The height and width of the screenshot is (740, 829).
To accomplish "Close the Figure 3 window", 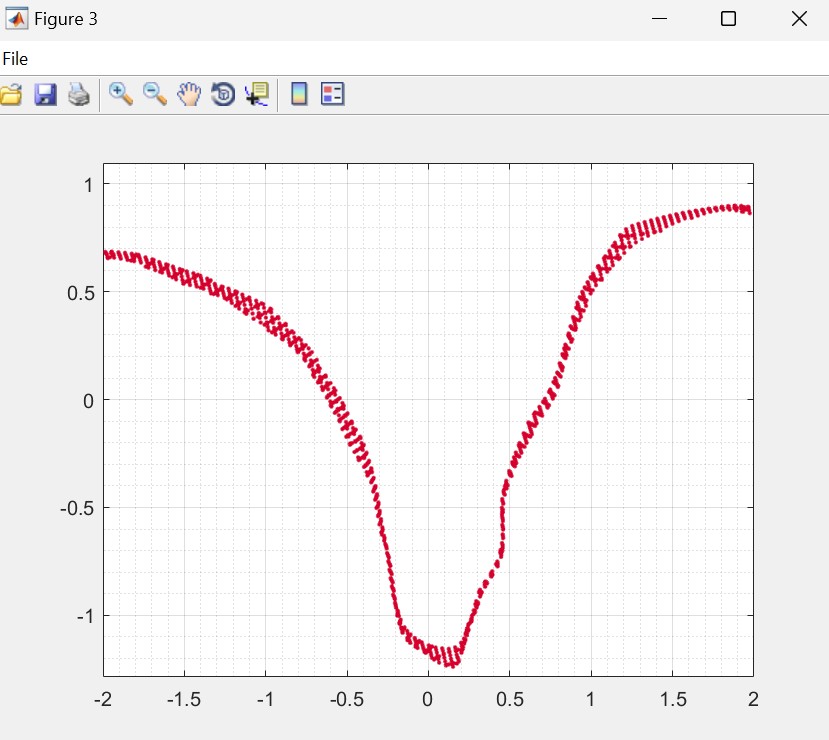I will [798, 19].
